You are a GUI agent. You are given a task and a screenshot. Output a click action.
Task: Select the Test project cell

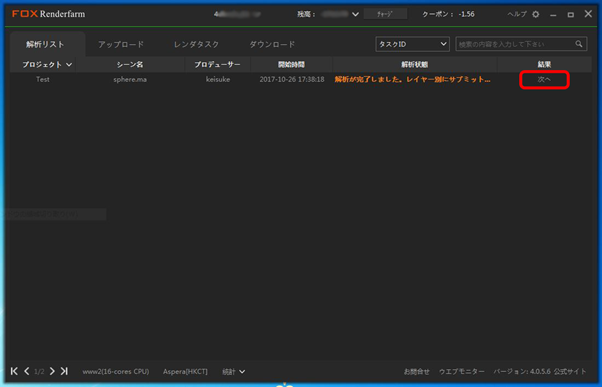point(43,79)
